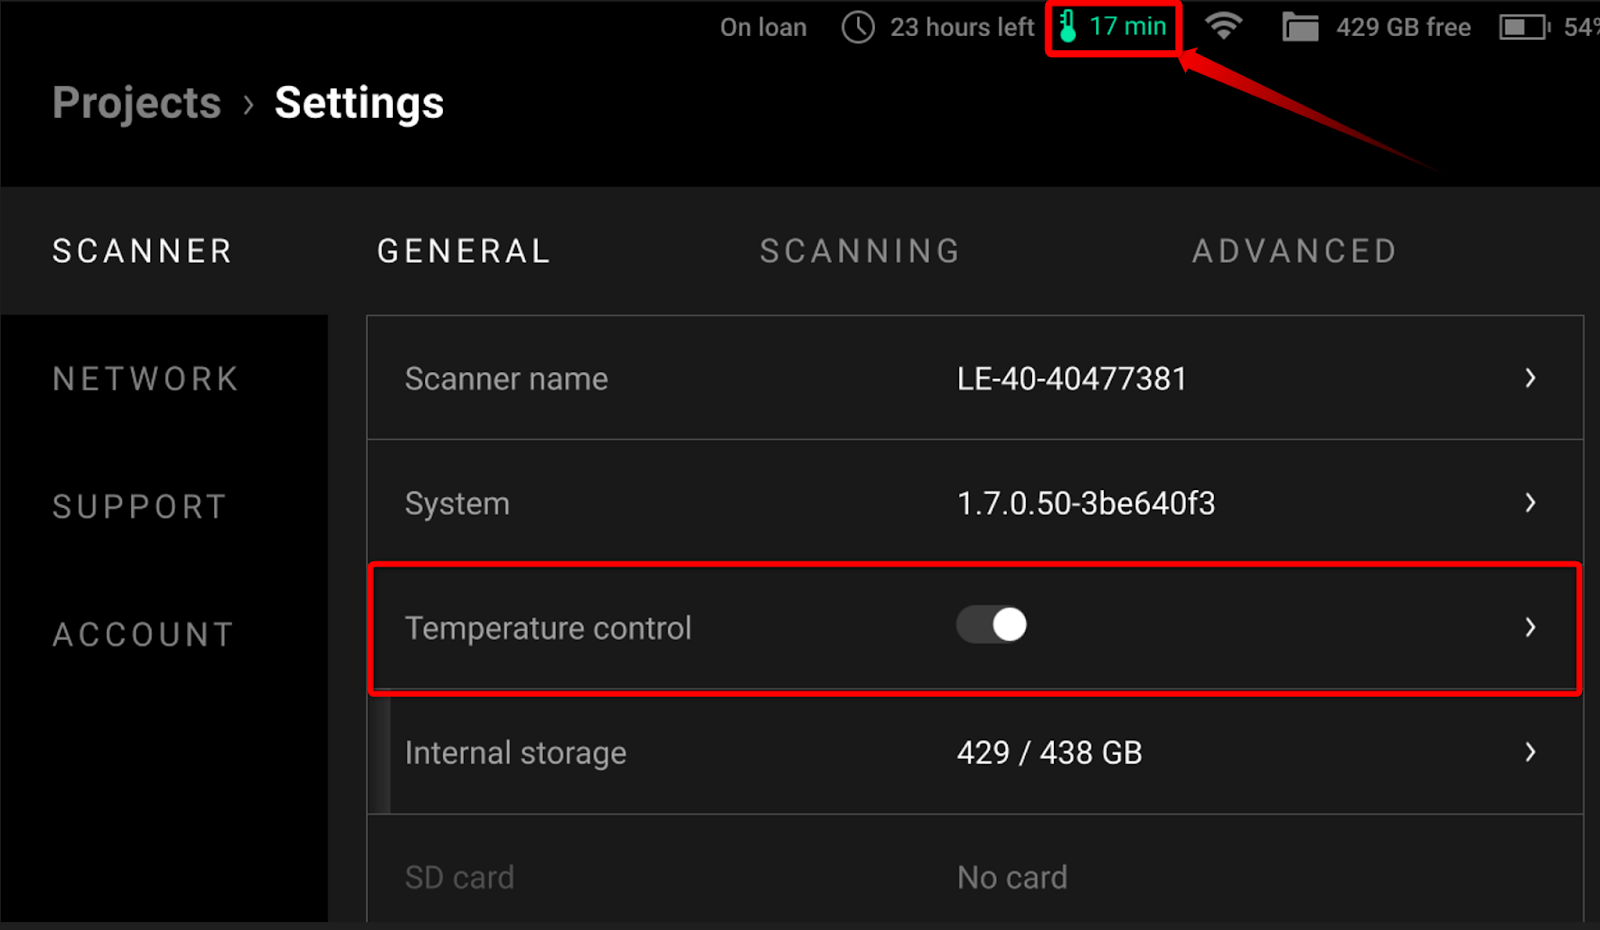This screenshot has height=930, width=1600.
Task: Click the battery level icon
Action: click(1524, 27)
